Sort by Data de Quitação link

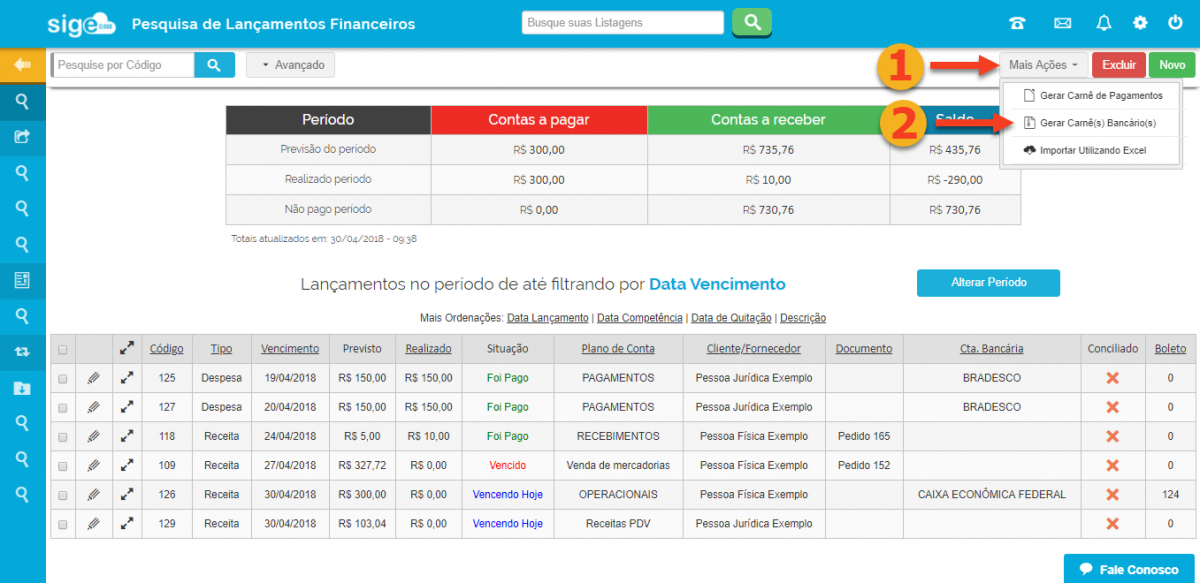(x=731, y=318)
